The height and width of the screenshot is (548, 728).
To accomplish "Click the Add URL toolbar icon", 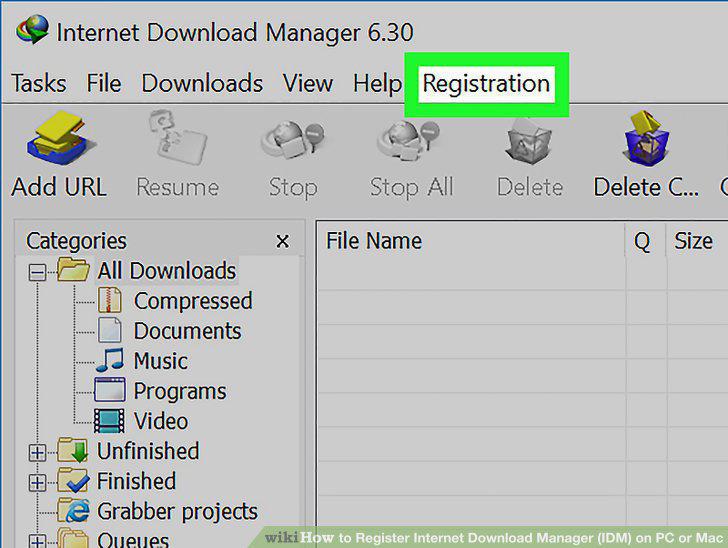I will point(61,139).
